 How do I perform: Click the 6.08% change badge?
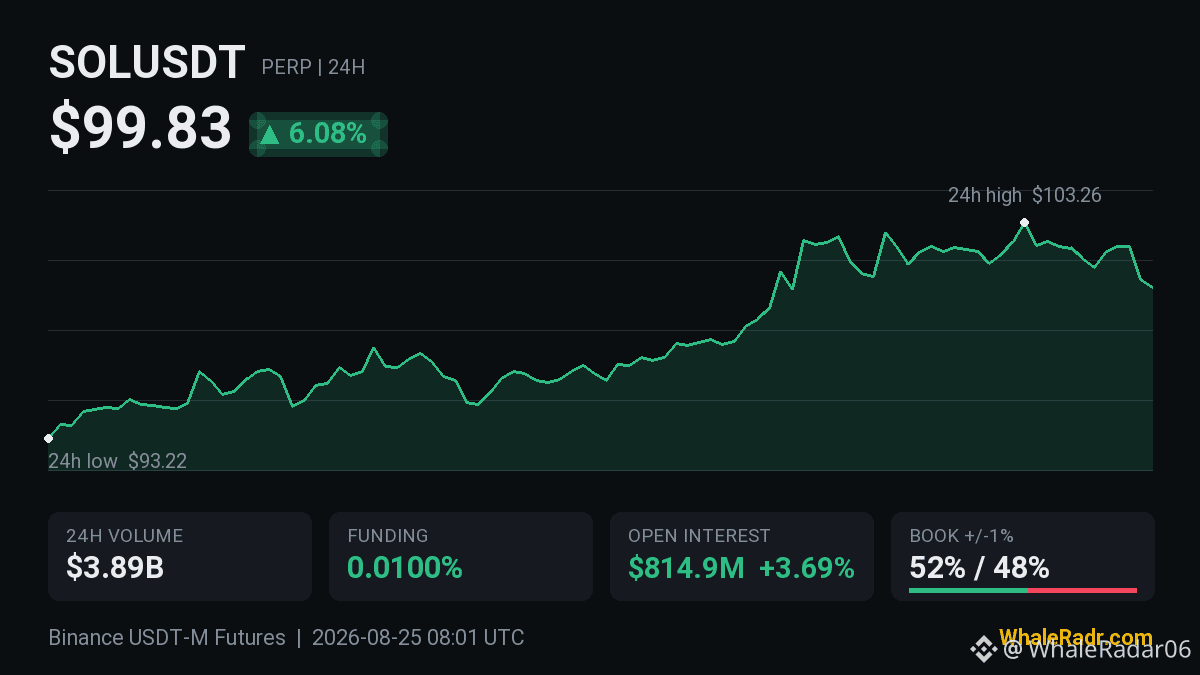click(318, 134)
